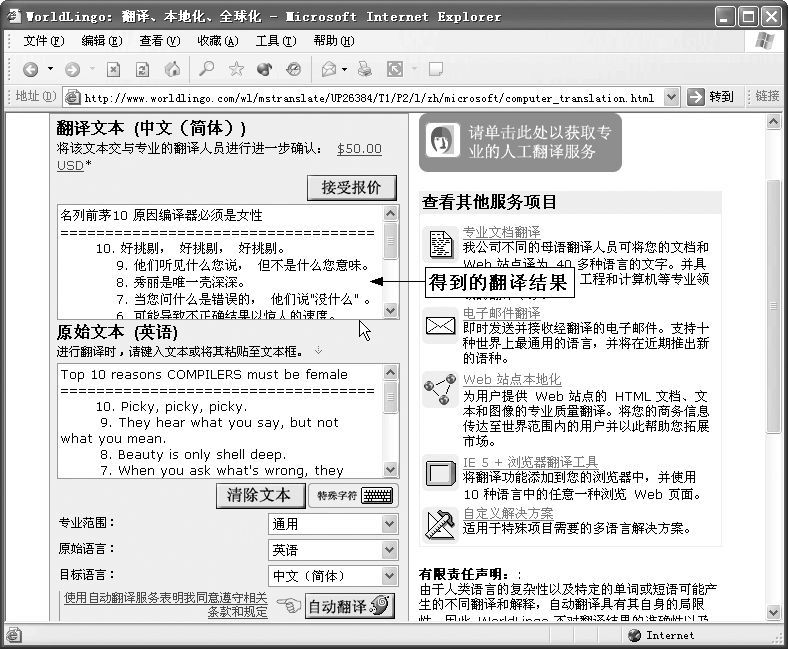This screenshot has width=788, height=649.
Task: Refresh the page using toolbar icon
Action: [143, 69]
